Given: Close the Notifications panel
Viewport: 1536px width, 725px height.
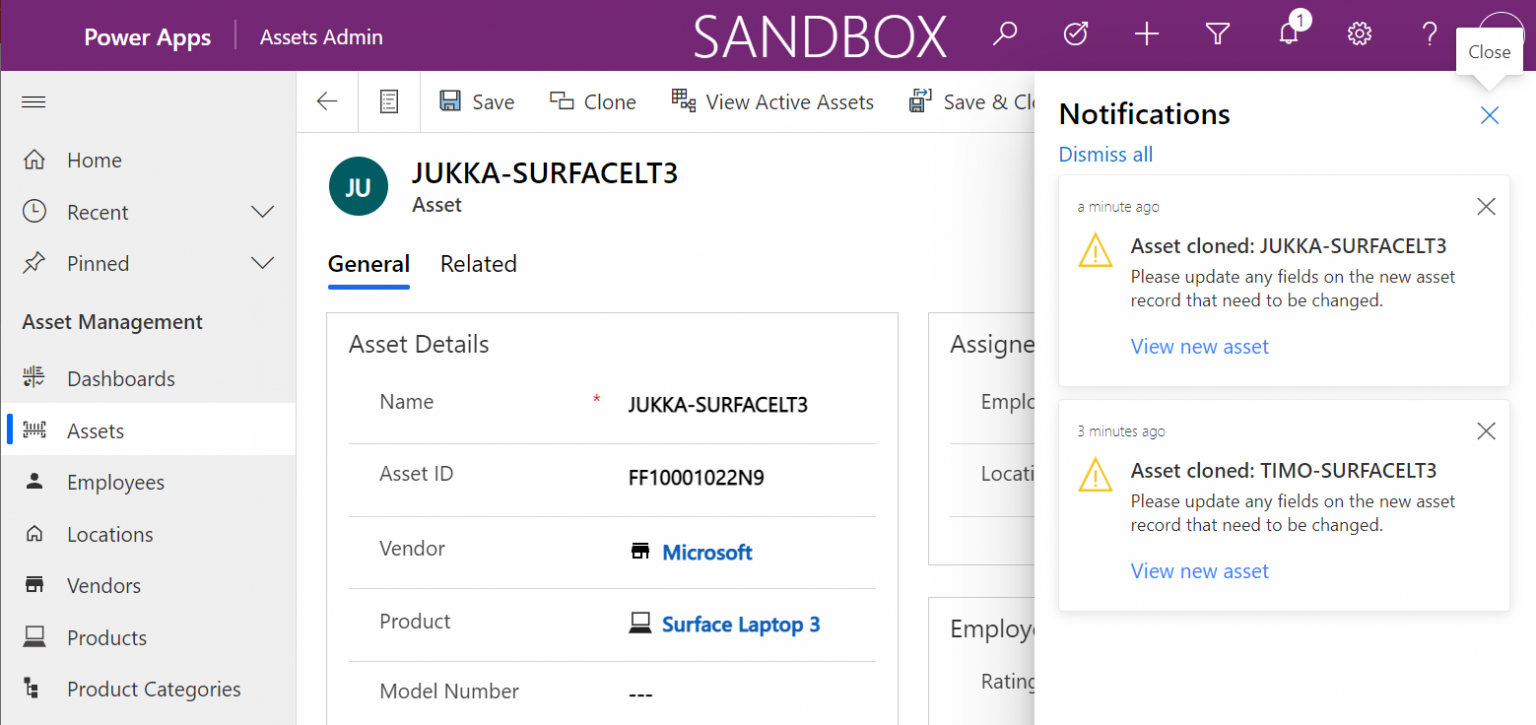Looking at the screenshot, I should pos(1490,116).
